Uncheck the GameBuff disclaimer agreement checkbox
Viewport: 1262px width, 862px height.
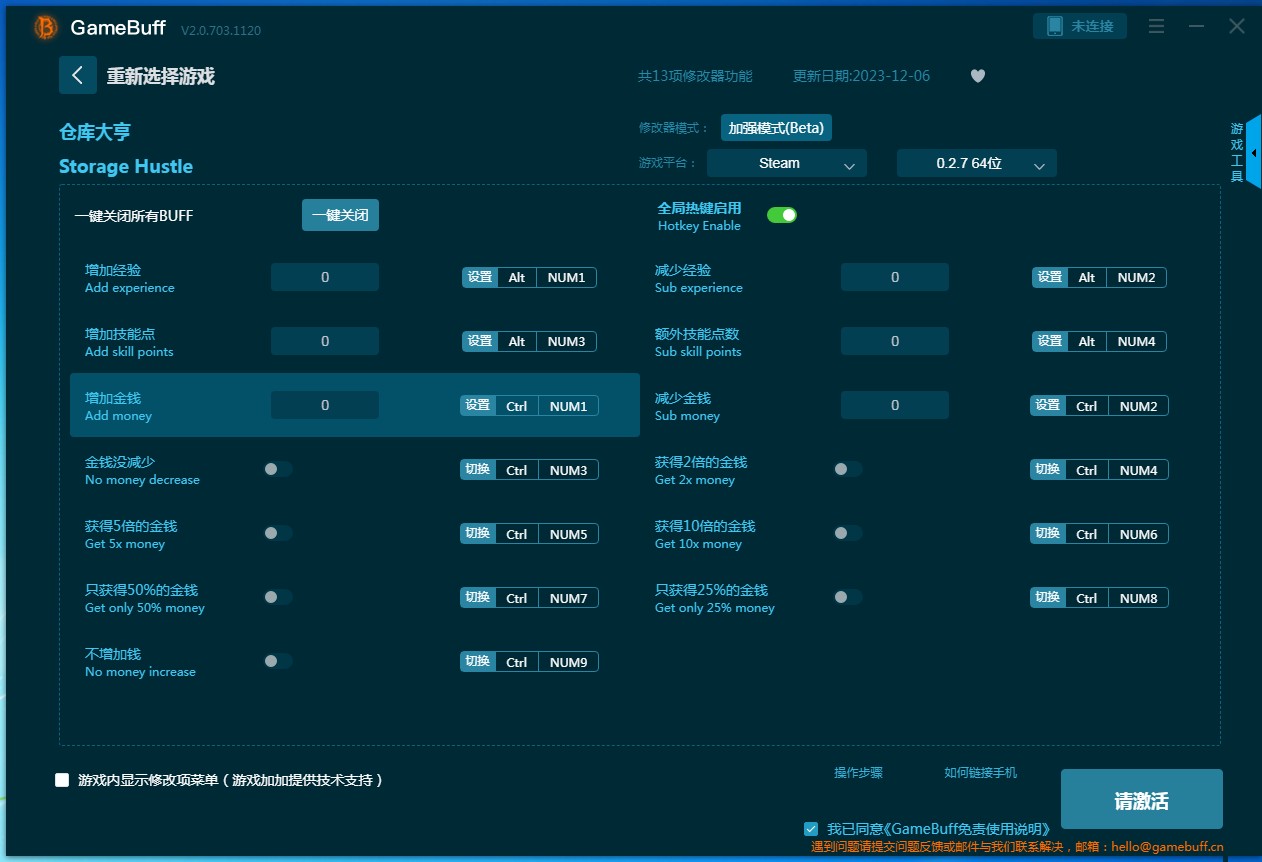811,829
